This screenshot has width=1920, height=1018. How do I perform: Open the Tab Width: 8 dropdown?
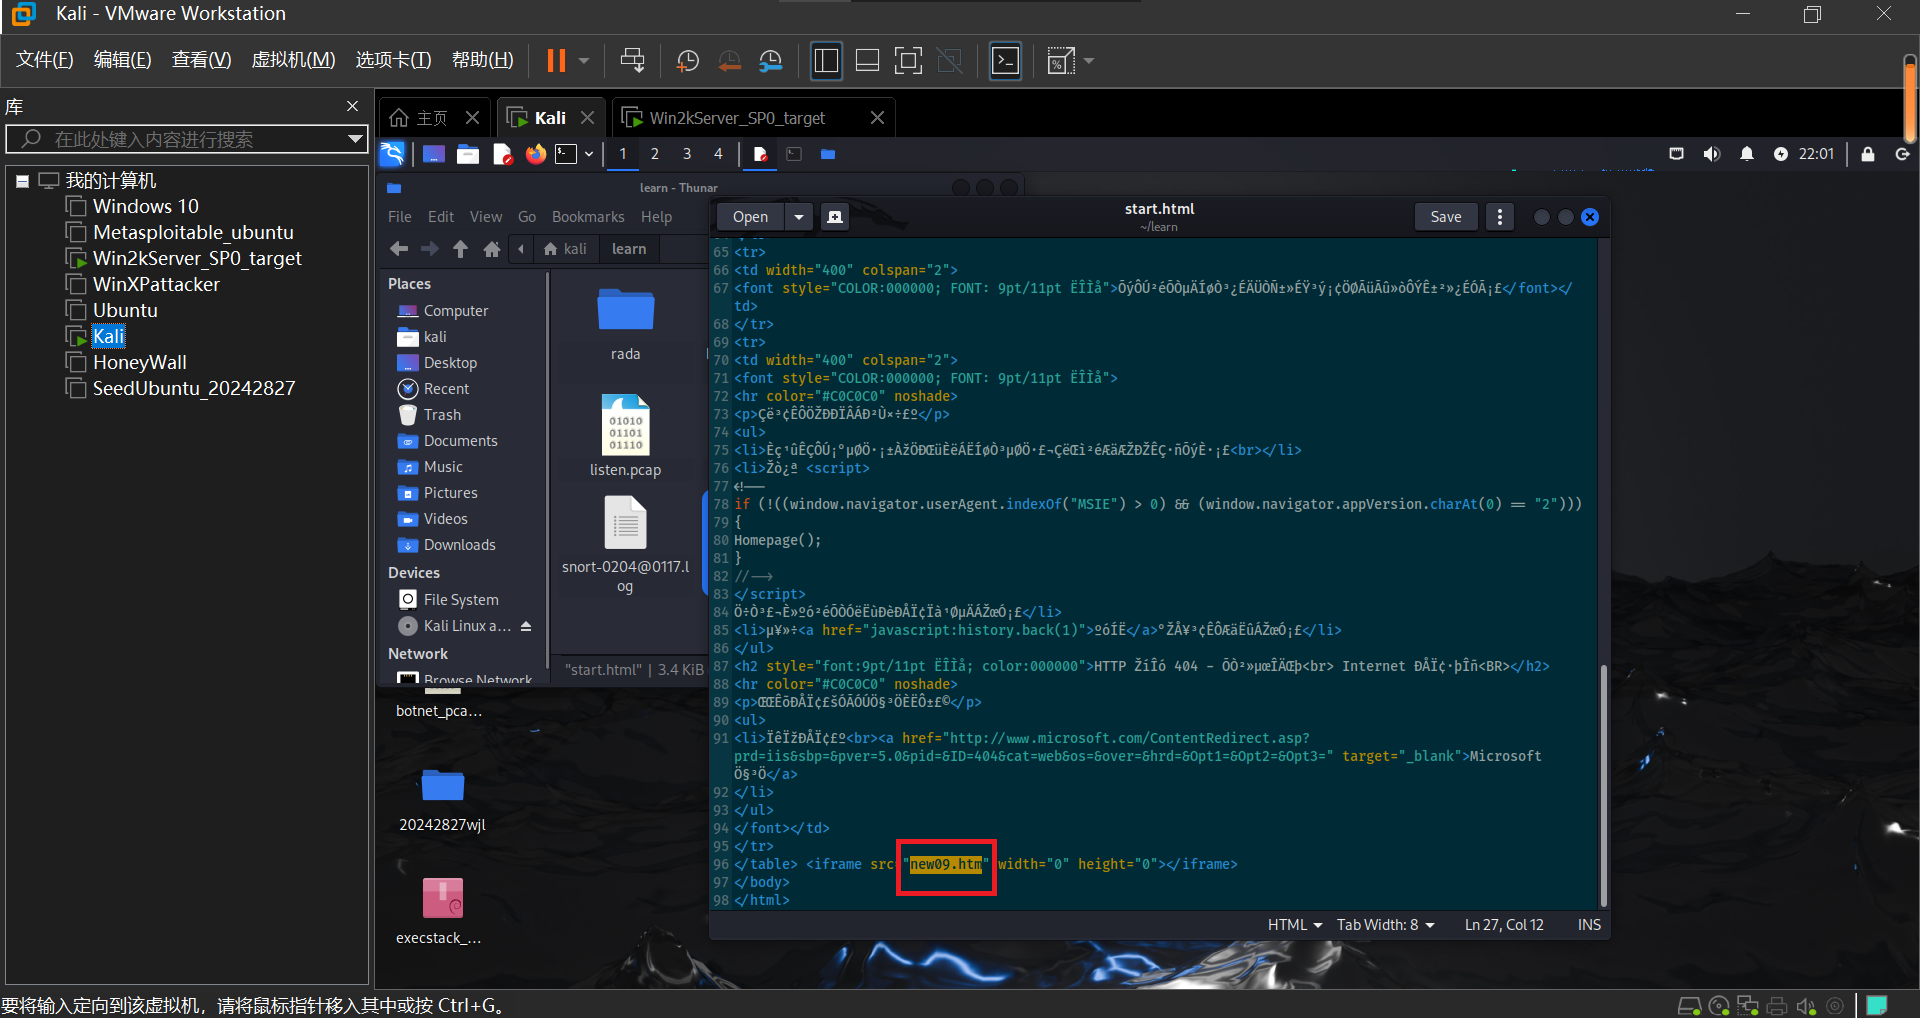coord(1385,925)
